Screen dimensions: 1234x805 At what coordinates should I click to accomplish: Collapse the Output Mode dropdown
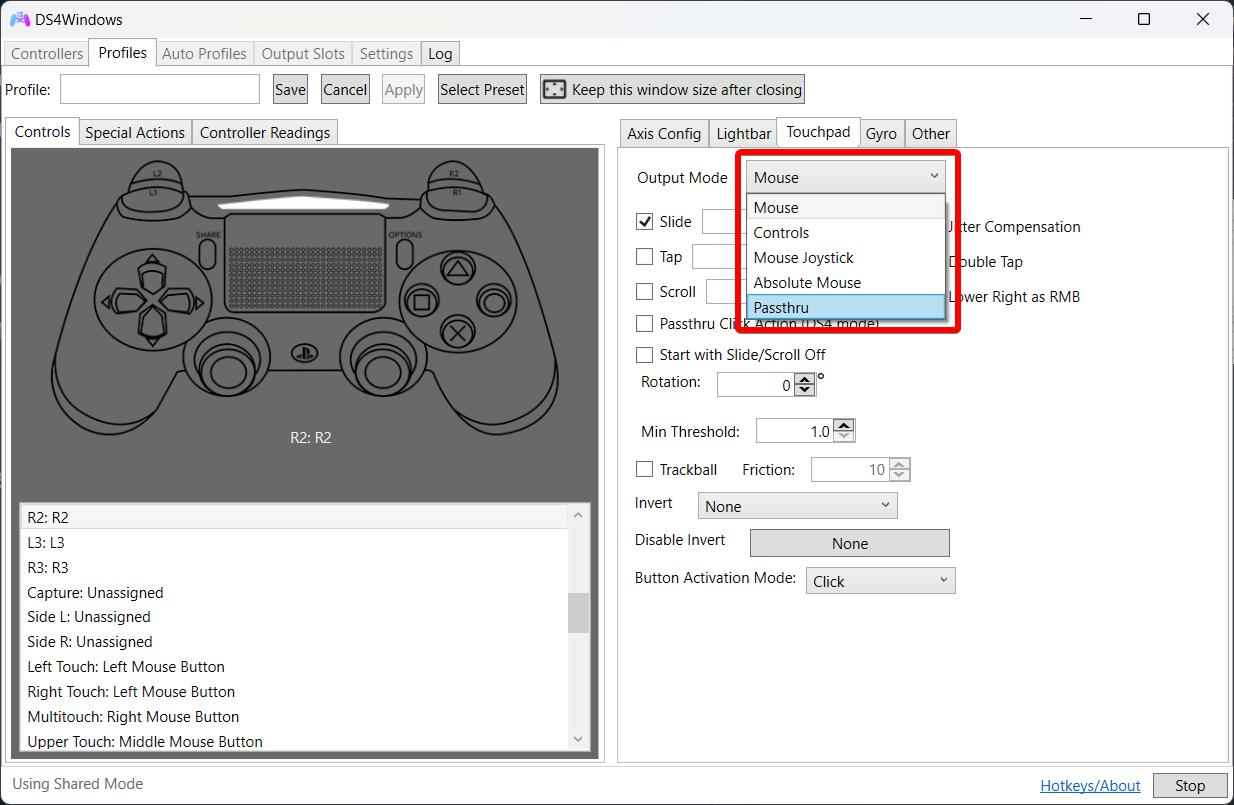tap(846, 177)
